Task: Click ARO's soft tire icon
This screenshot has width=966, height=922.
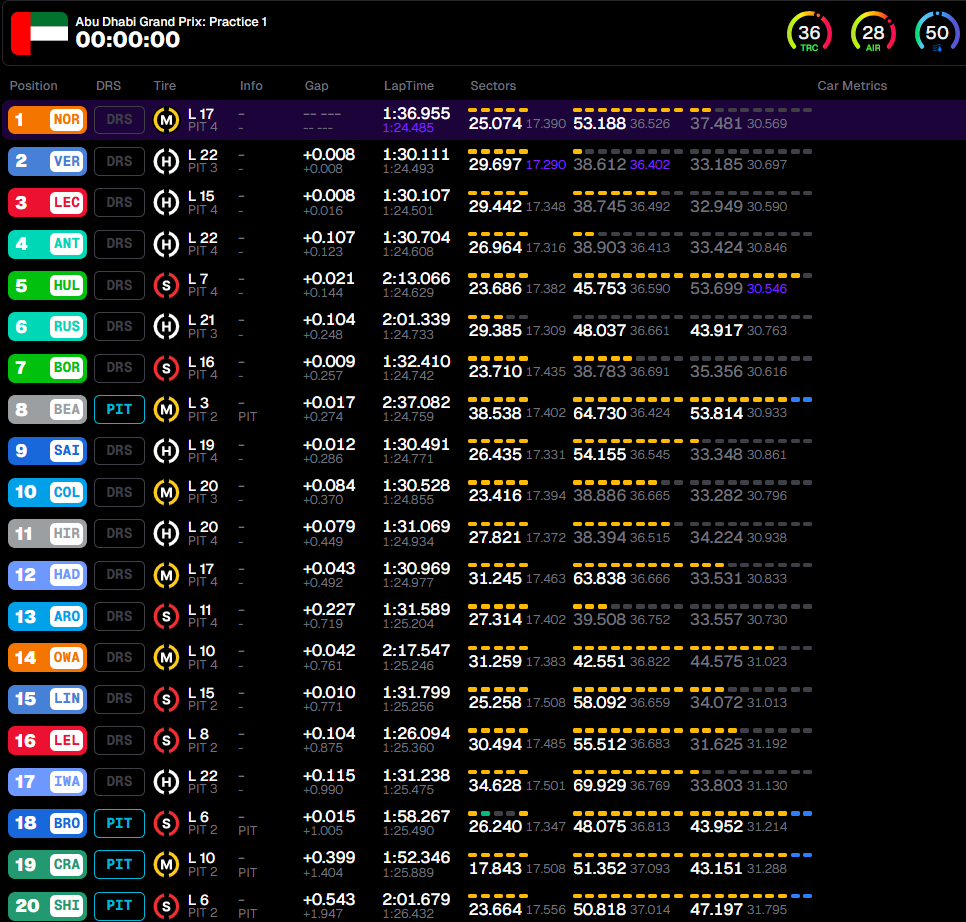Action: coord(166,617)
